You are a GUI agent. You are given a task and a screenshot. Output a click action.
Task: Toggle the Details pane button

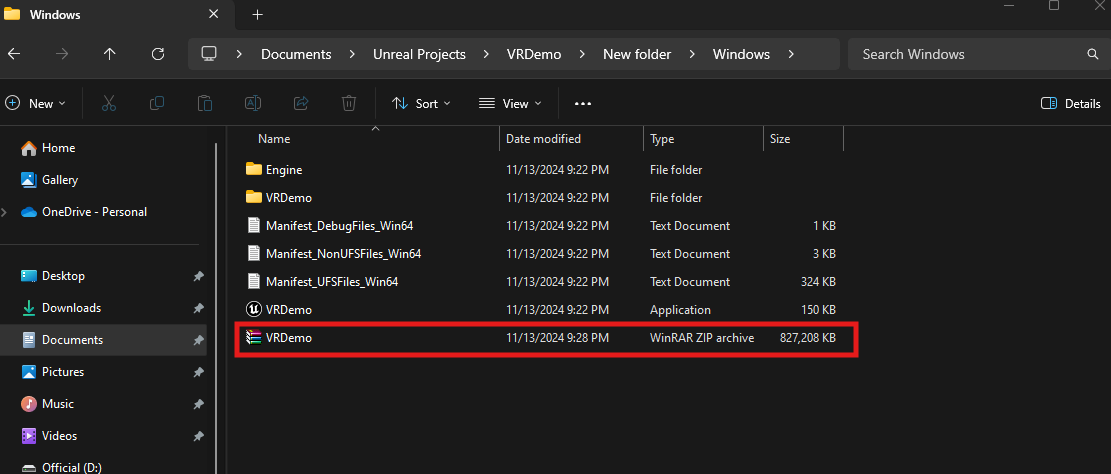(x=1071, y=103)
